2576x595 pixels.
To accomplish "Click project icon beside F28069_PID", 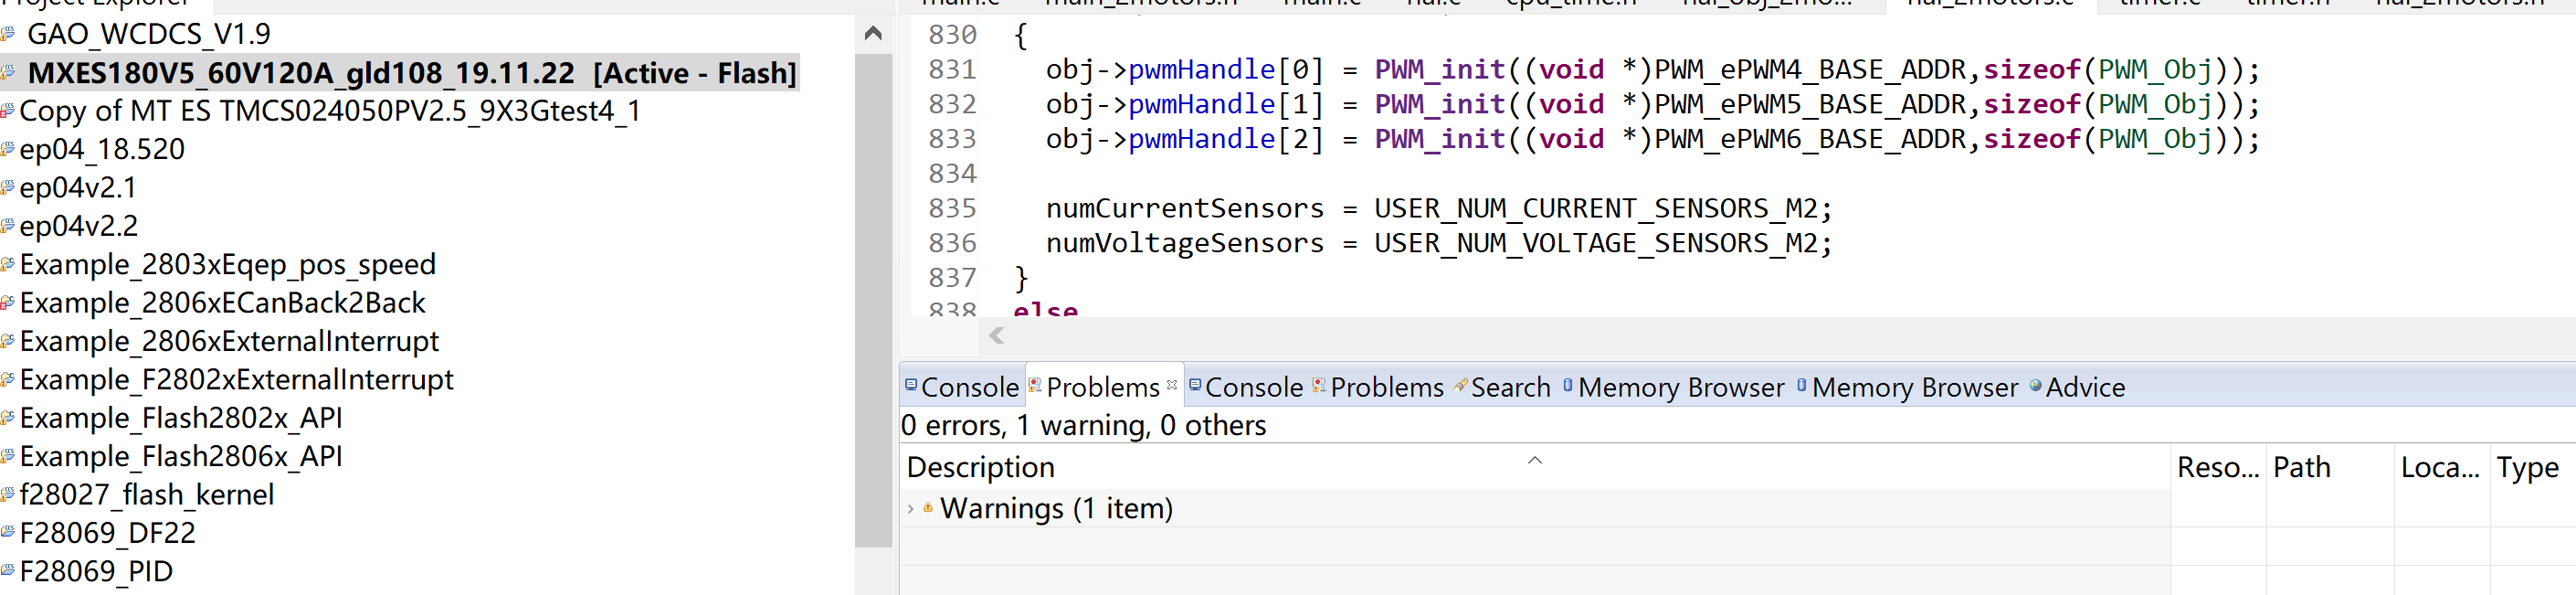I will pos(8,571).
